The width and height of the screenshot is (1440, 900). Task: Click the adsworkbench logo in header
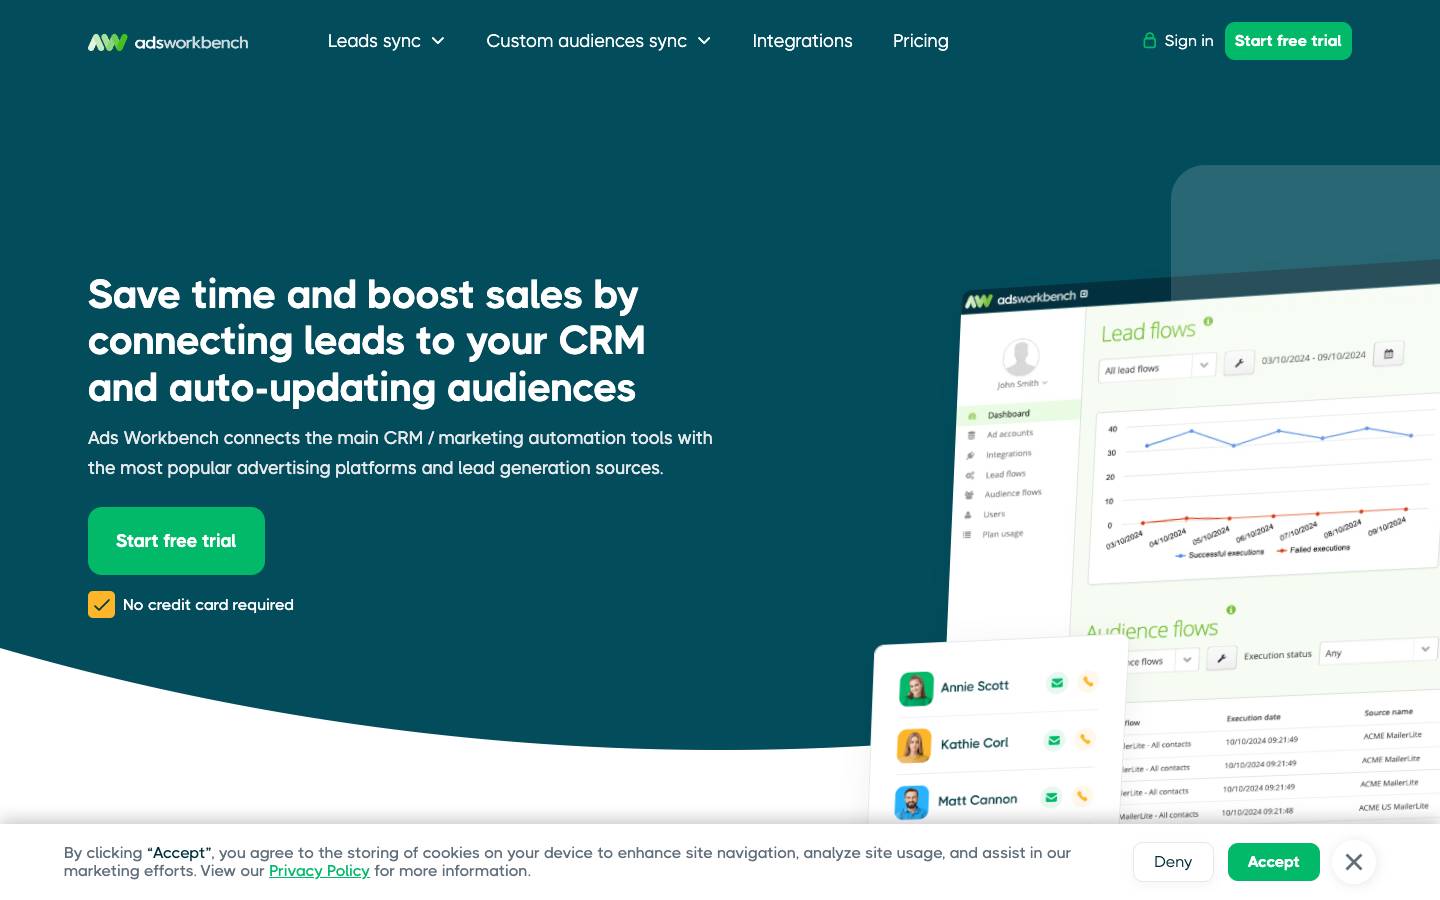(168, 42)
